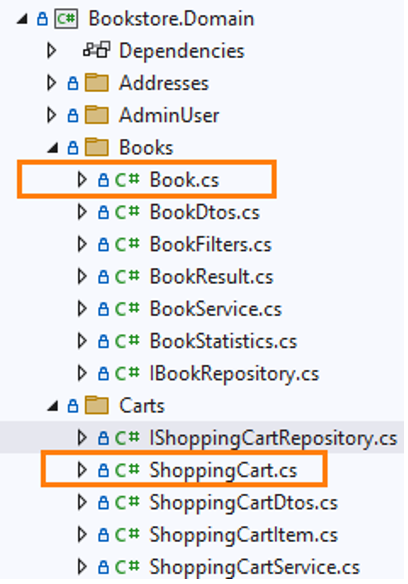Open the BookStatistics.cs file
This screenshot has height=584, width=408.
pyautogui.click(x=223, y=341)
